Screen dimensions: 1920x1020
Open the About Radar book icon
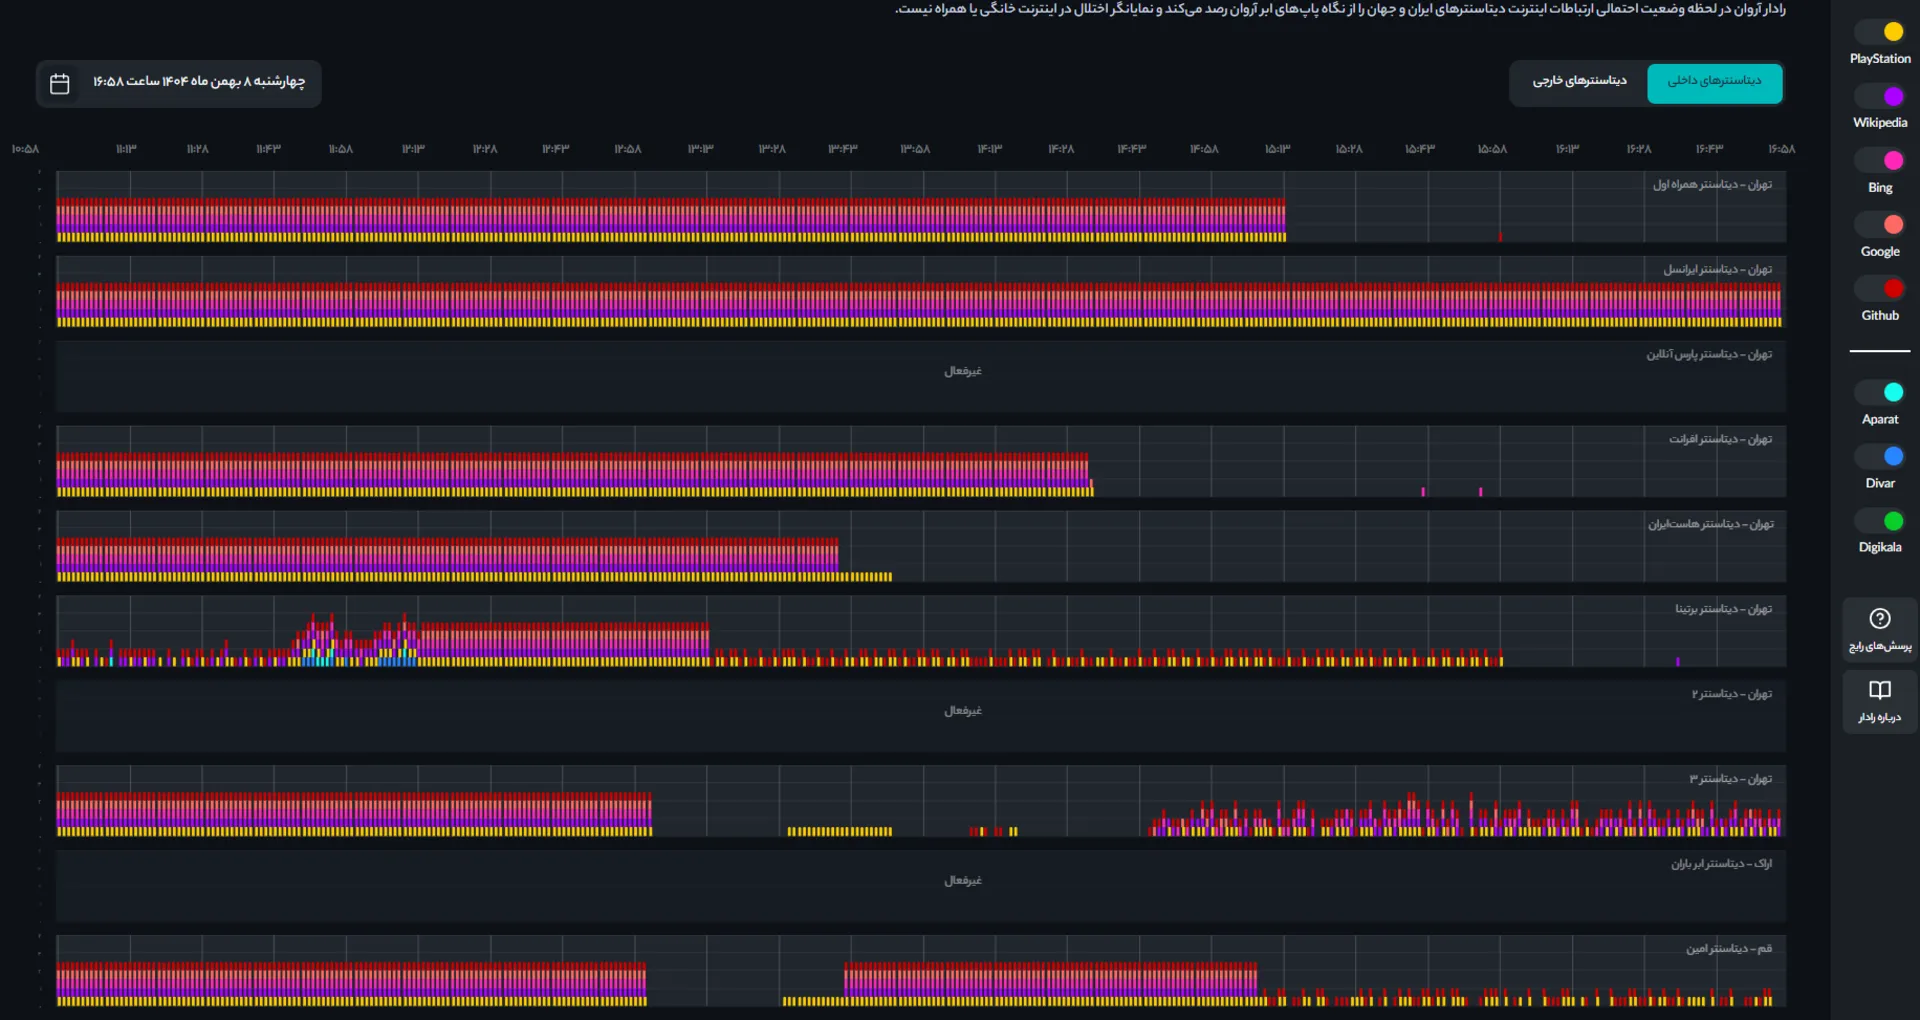pos(1880,690)
